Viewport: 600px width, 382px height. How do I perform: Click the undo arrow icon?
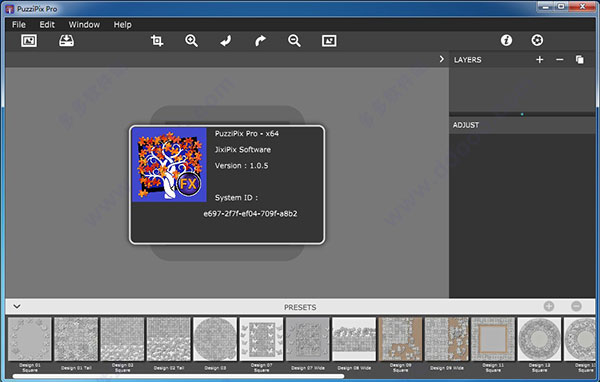pyautogui.click(x=226, y=41)
